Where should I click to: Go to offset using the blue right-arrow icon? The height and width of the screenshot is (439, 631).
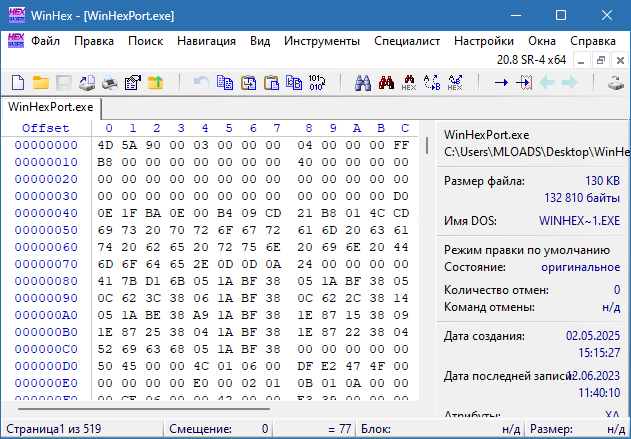click(501, 82)
